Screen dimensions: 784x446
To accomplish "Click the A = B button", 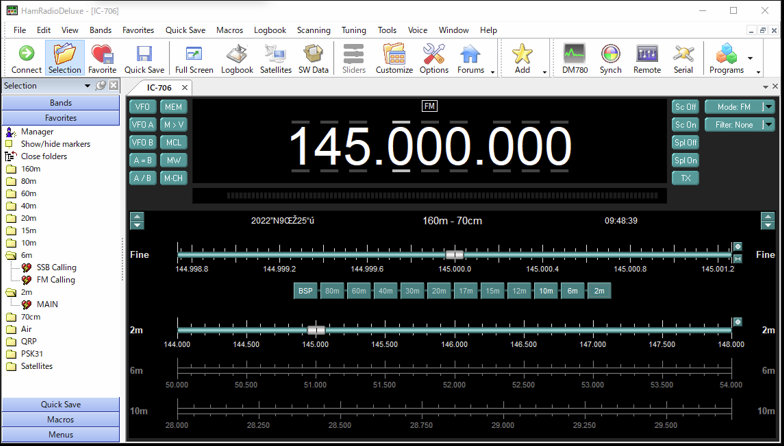I will click(142, 160).
